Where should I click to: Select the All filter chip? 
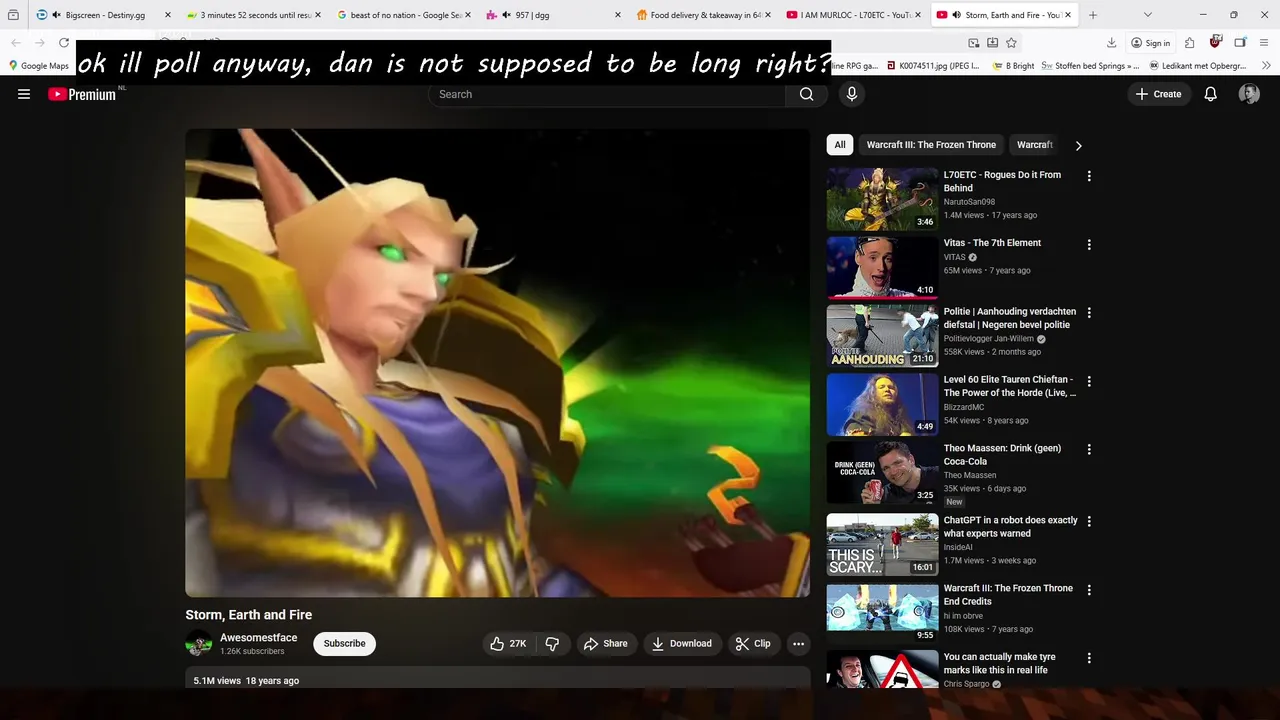tap(840, 145)
